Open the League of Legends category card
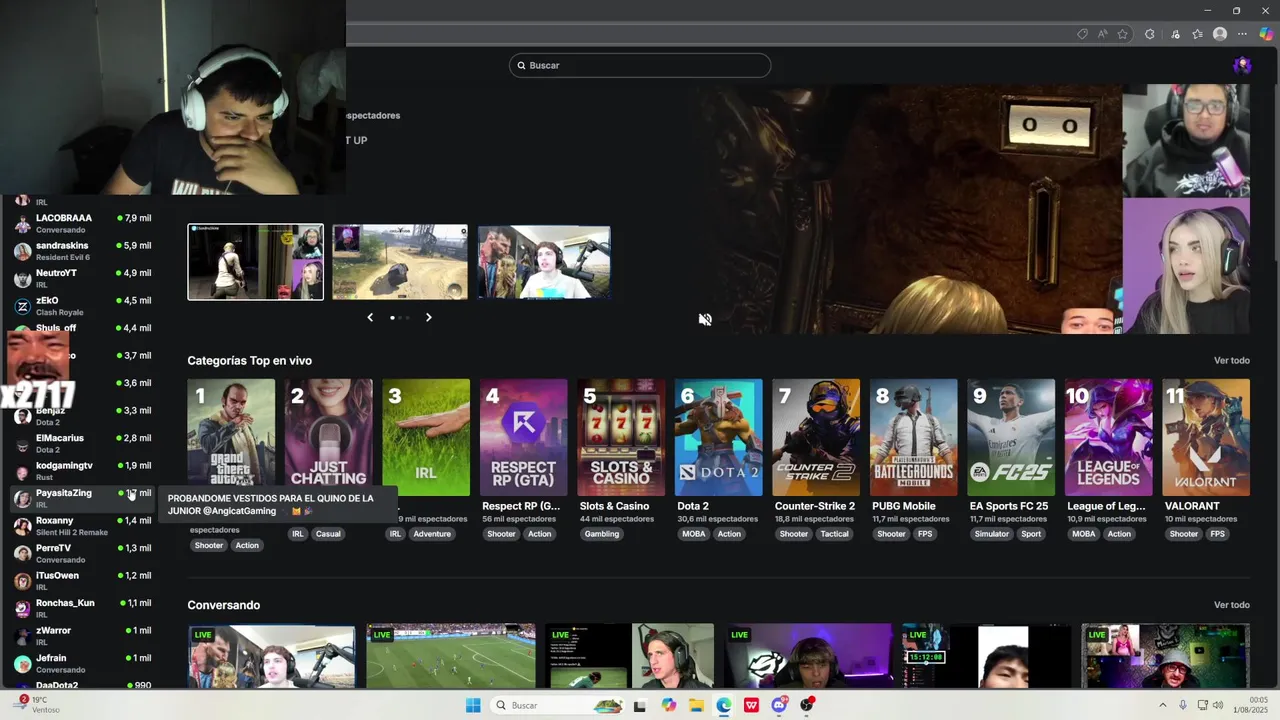This screenshot has height=720, width=1280. 1108,437
